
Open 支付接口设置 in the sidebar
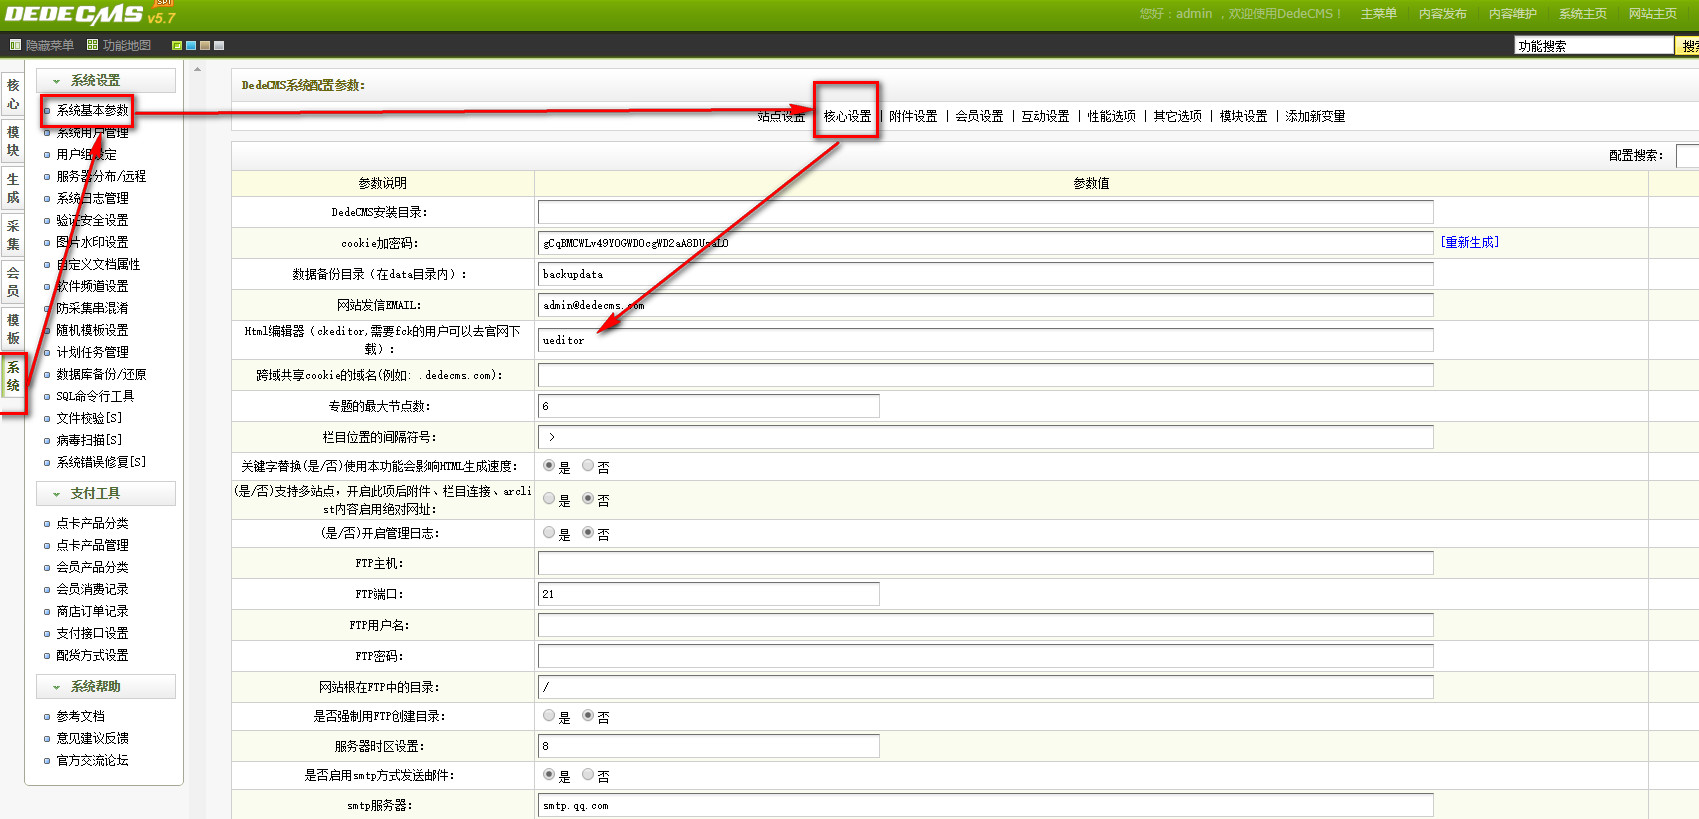[92, 633]
